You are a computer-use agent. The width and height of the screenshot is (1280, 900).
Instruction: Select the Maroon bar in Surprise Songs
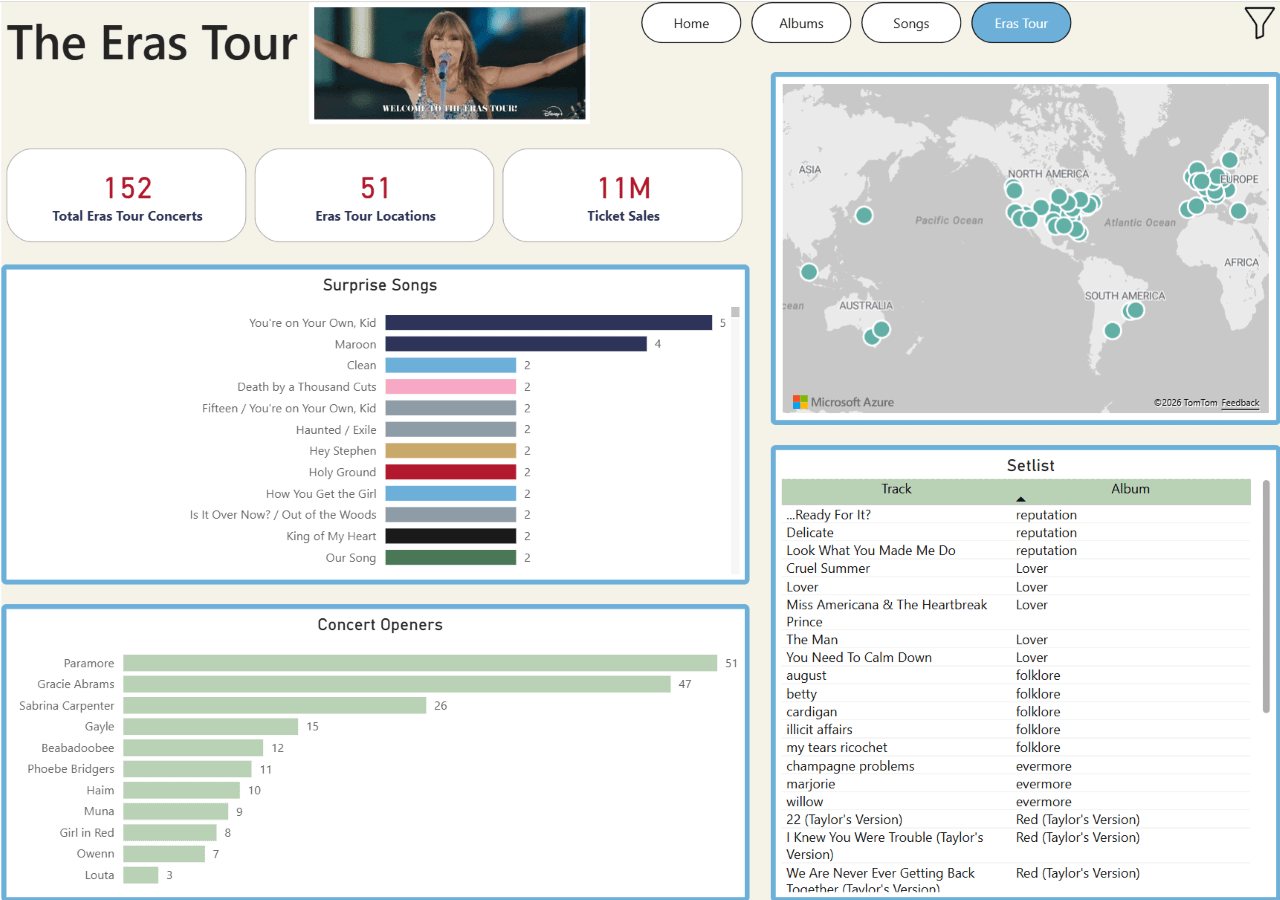click(x=516, y=344)
